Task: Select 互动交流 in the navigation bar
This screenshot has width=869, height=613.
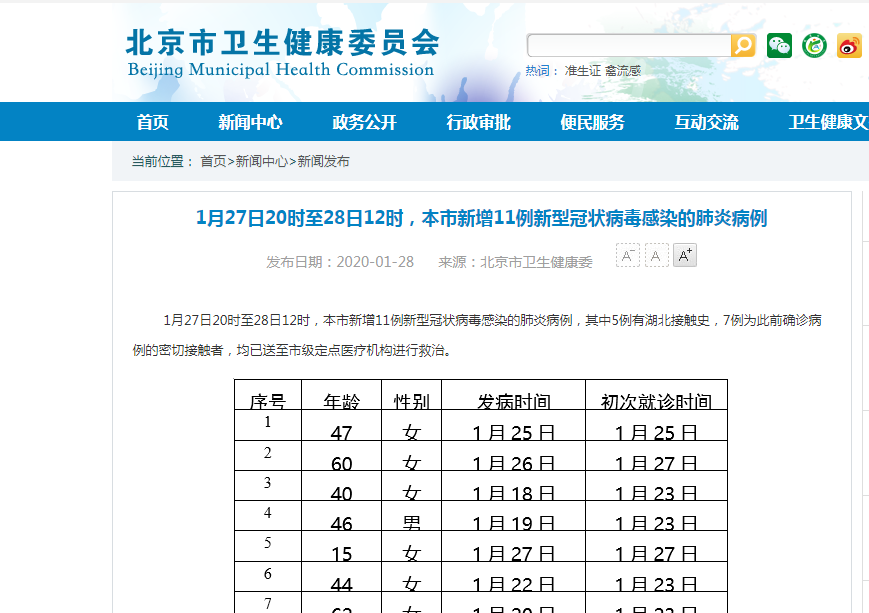Action: (706, 122)
